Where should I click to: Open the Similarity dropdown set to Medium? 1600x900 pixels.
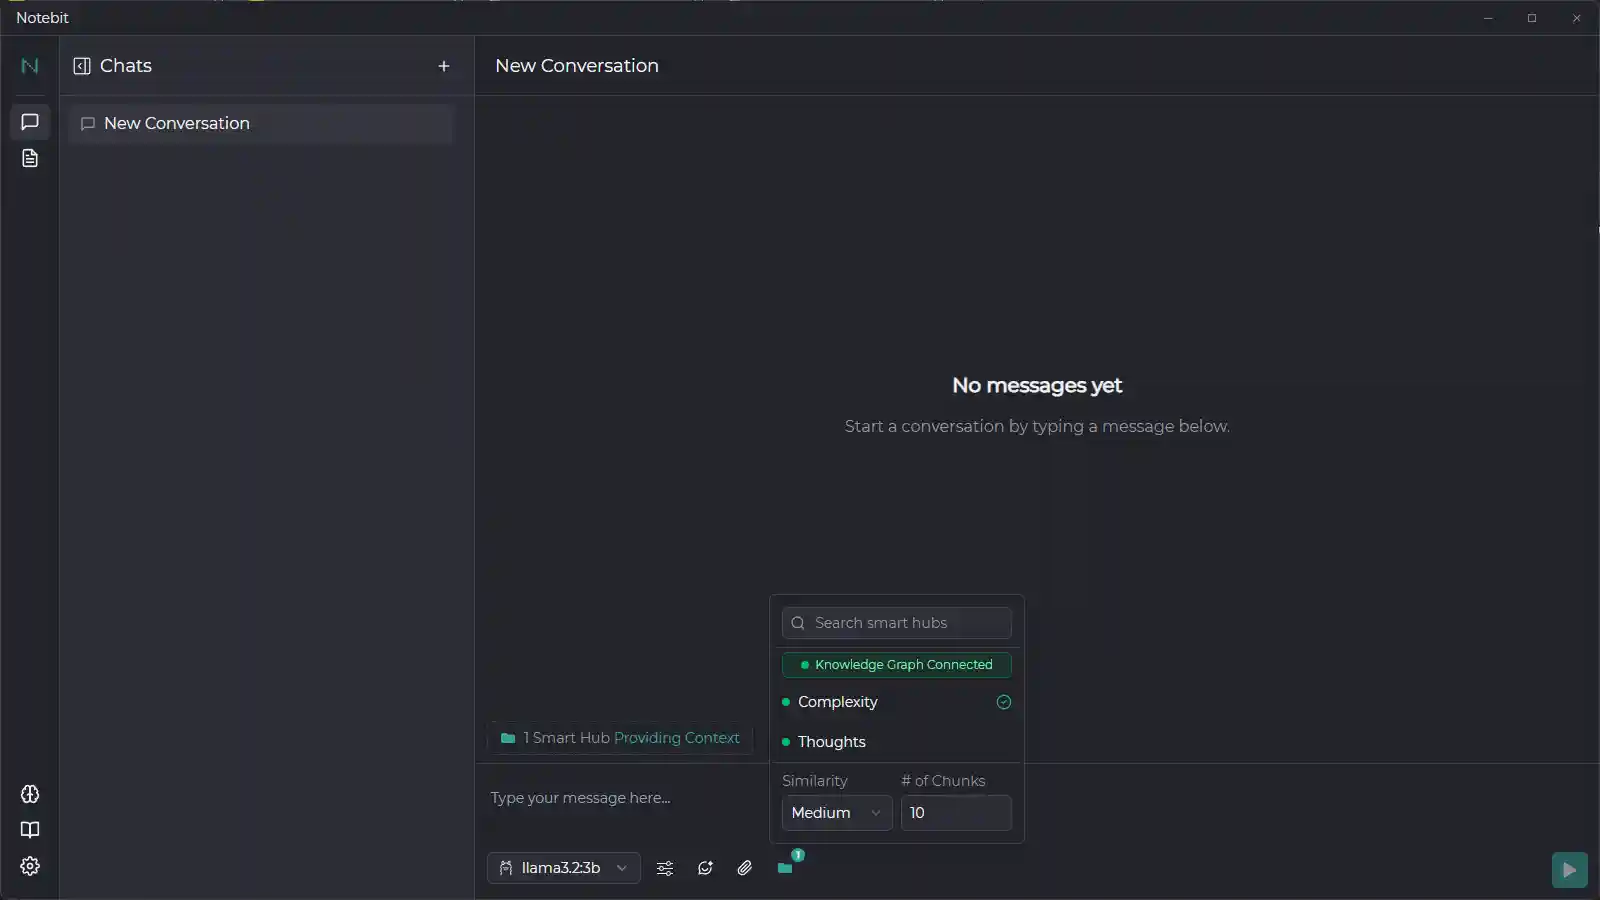[x=835, y=813]
